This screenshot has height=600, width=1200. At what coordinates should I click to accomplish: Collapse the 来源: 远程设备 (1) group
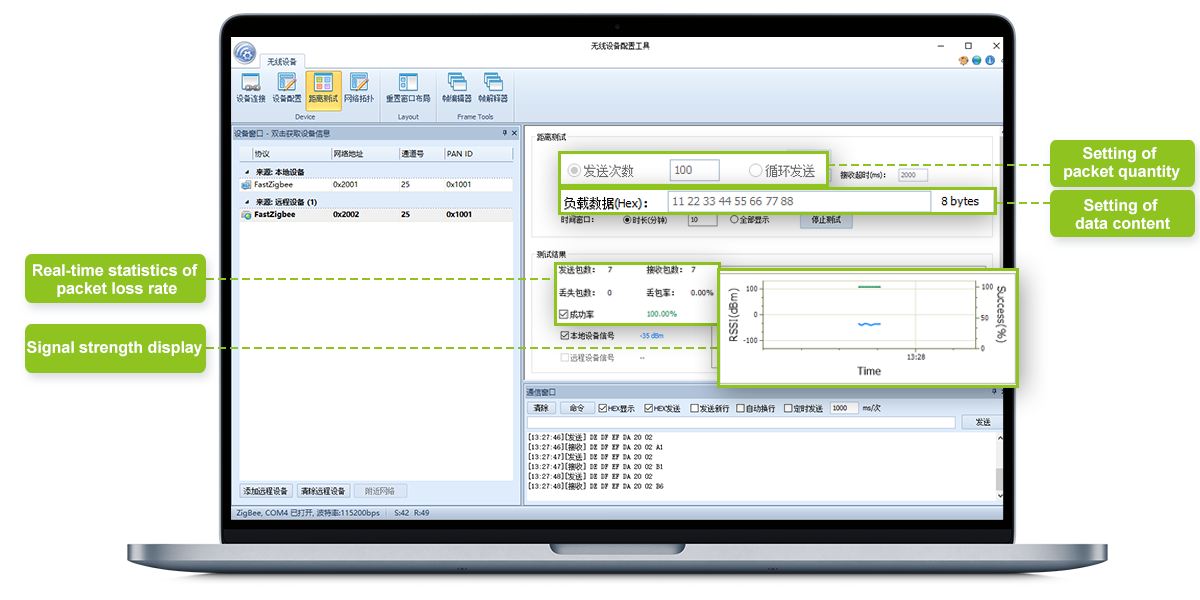click(245, 202)
